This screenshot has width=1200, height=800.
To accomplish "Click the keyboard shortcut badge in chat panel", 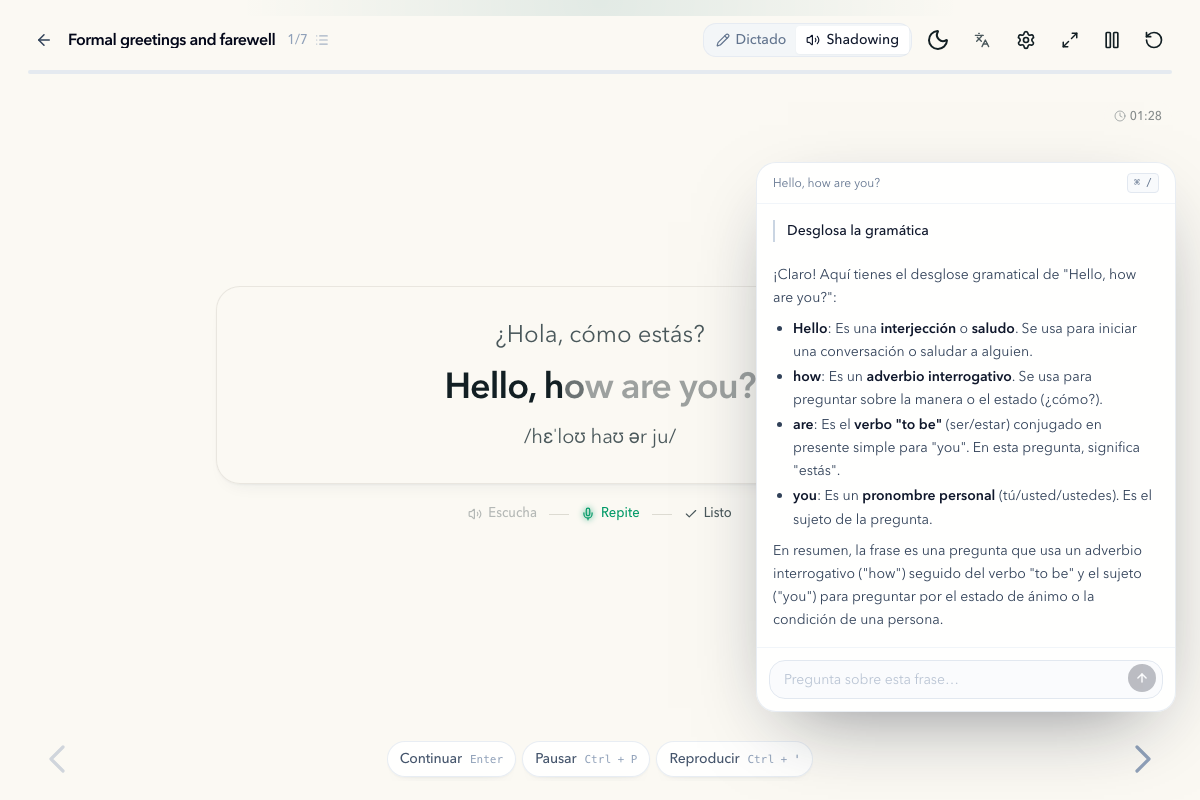I will 1143,183.
